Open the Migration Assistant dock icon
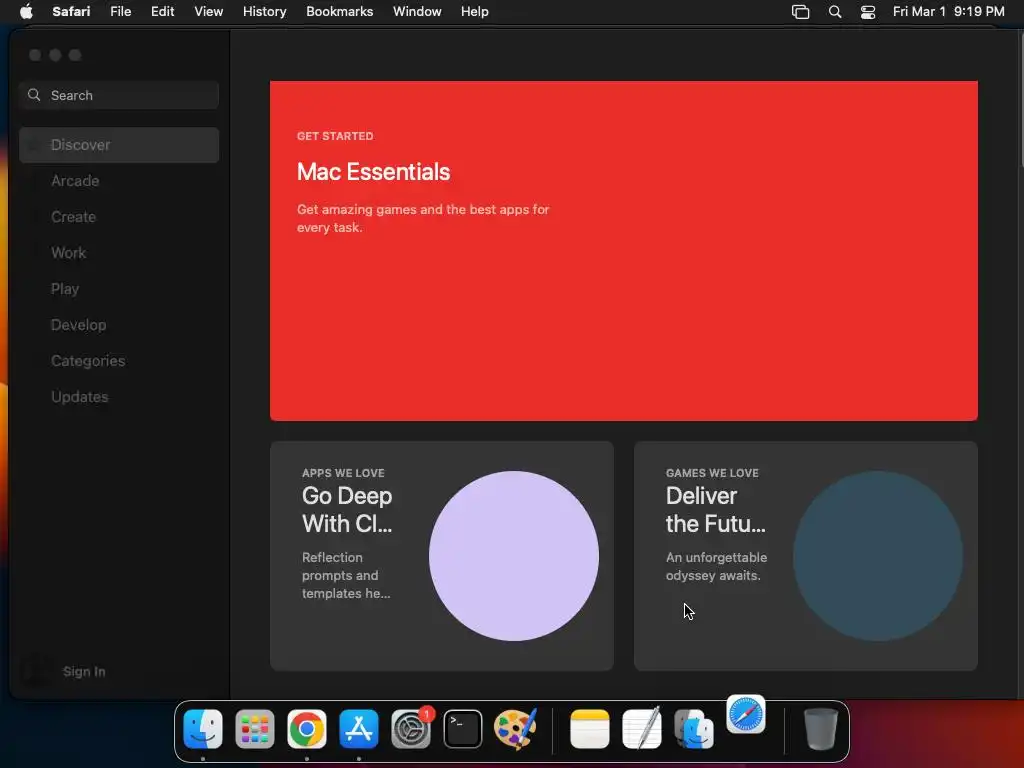Image resolution: width=1024 pixels, height=768 pixels. [x=694, y=729]
